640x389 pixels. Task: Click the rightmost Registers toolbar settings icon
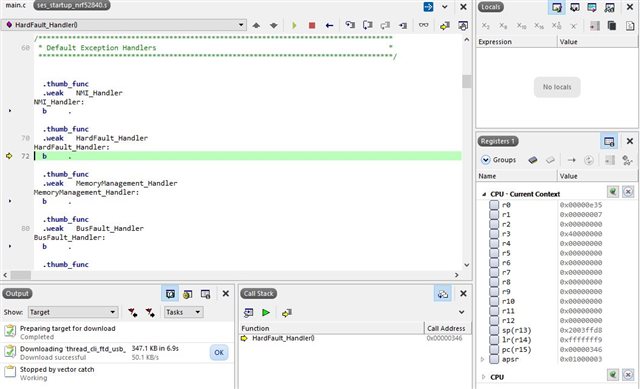[x=627, y=160]
